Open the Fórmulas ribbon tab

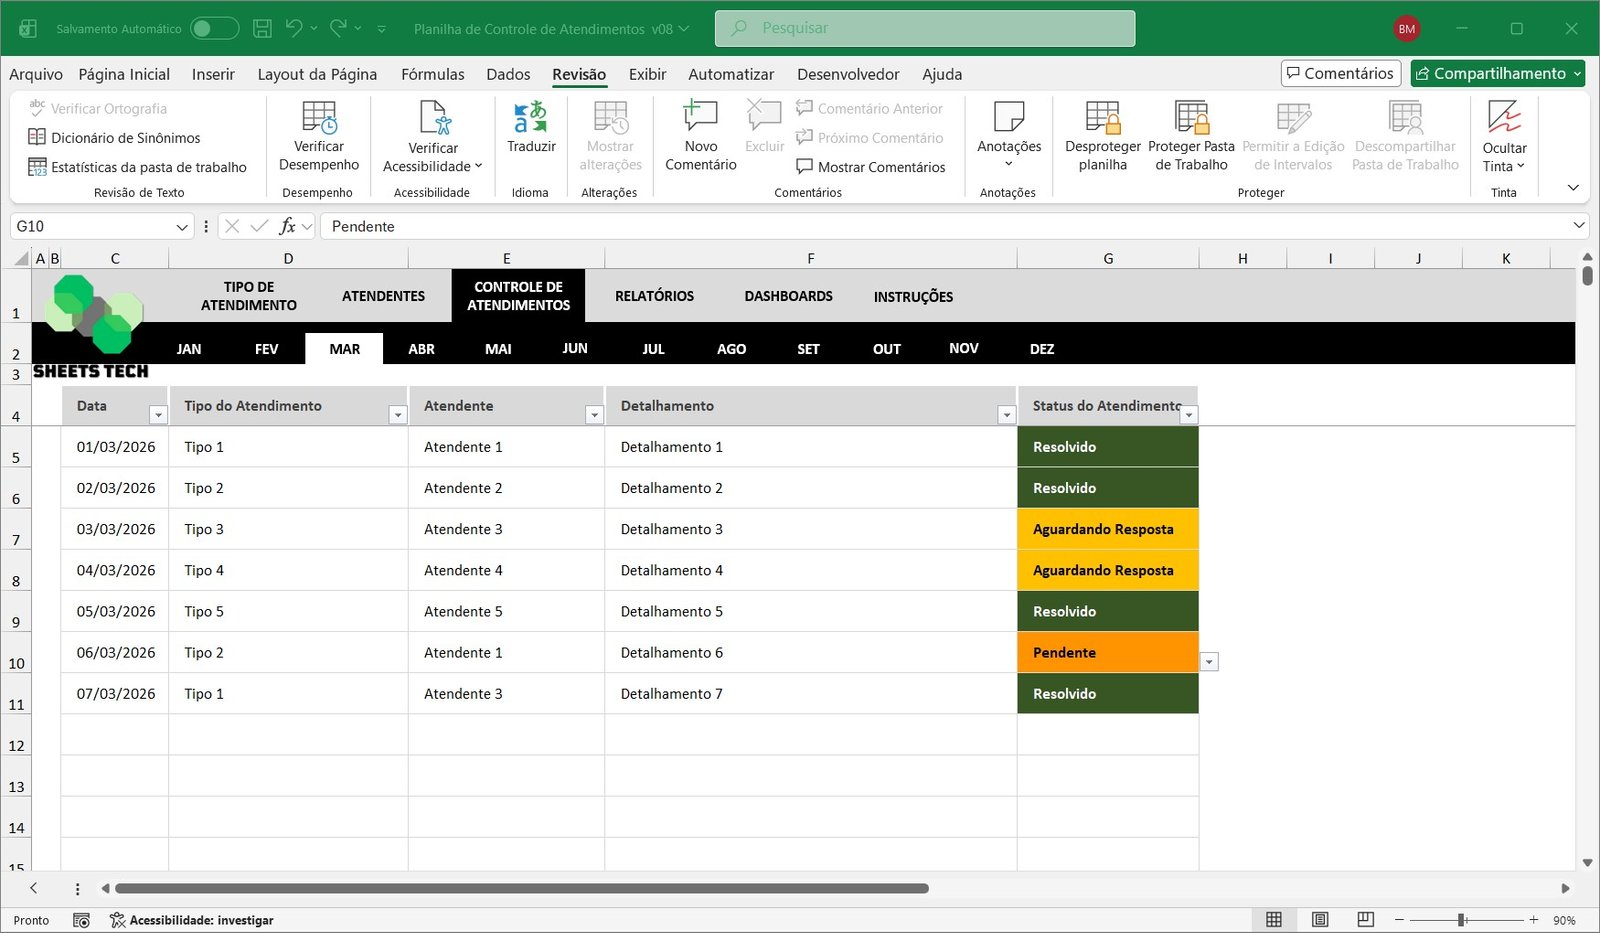pos(432,74)
